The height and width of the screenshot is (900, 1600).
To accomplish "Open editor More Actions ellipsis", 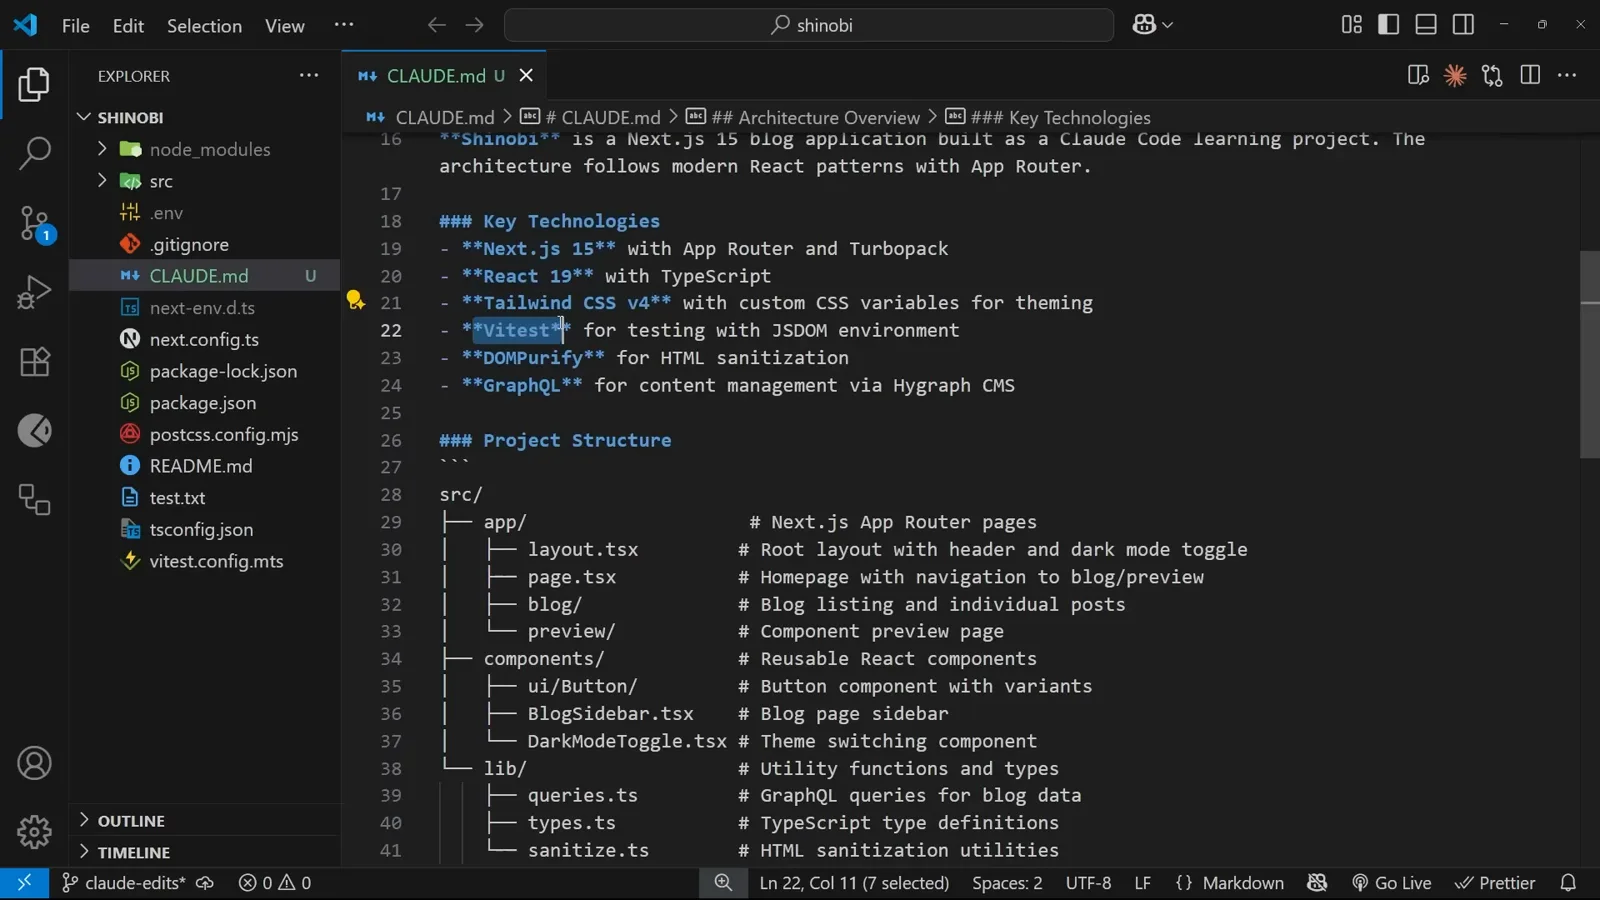I will (x=1567, y=76).
